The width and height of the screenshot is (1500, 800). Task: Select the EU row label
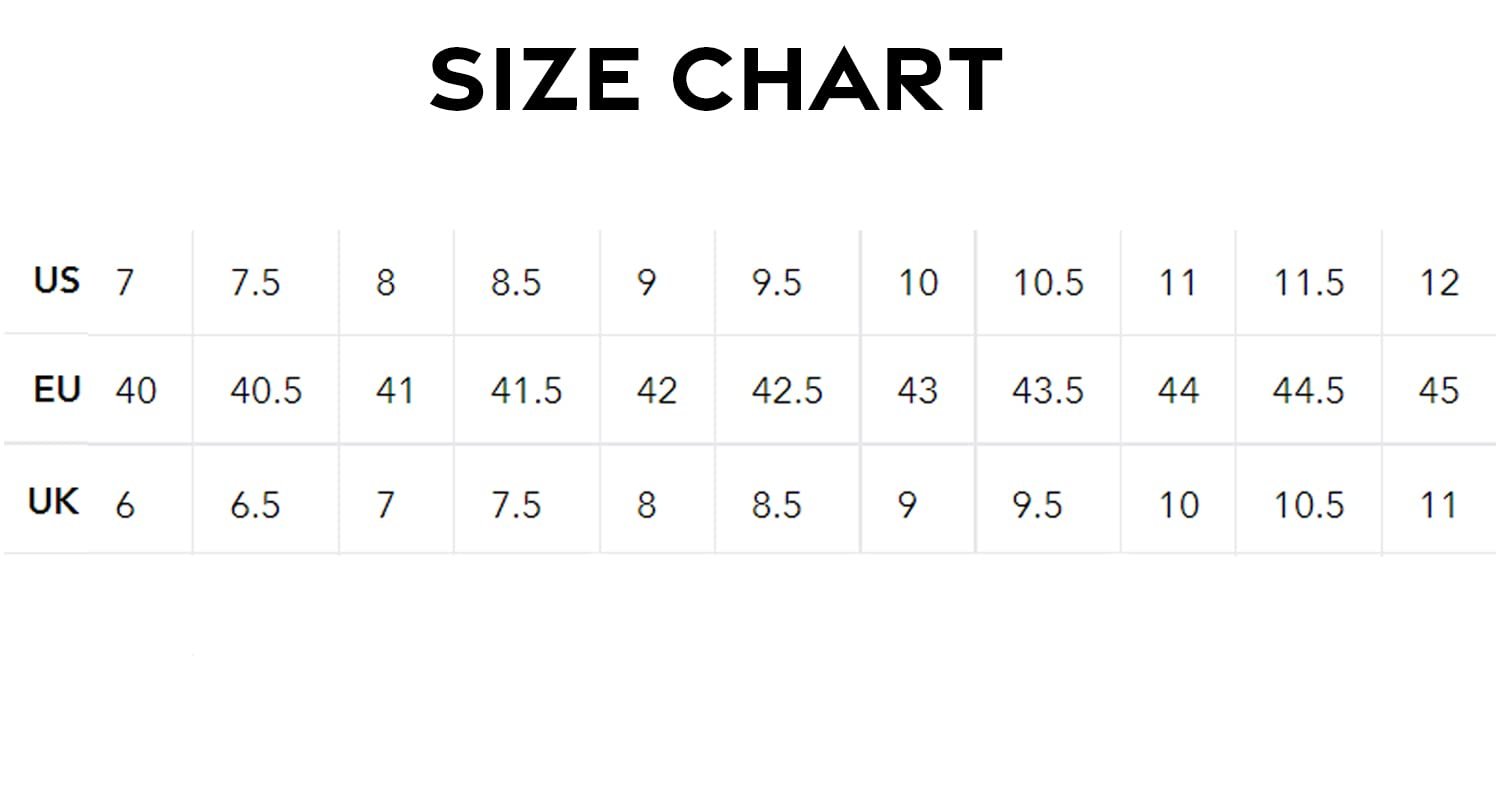click(57, 389)
